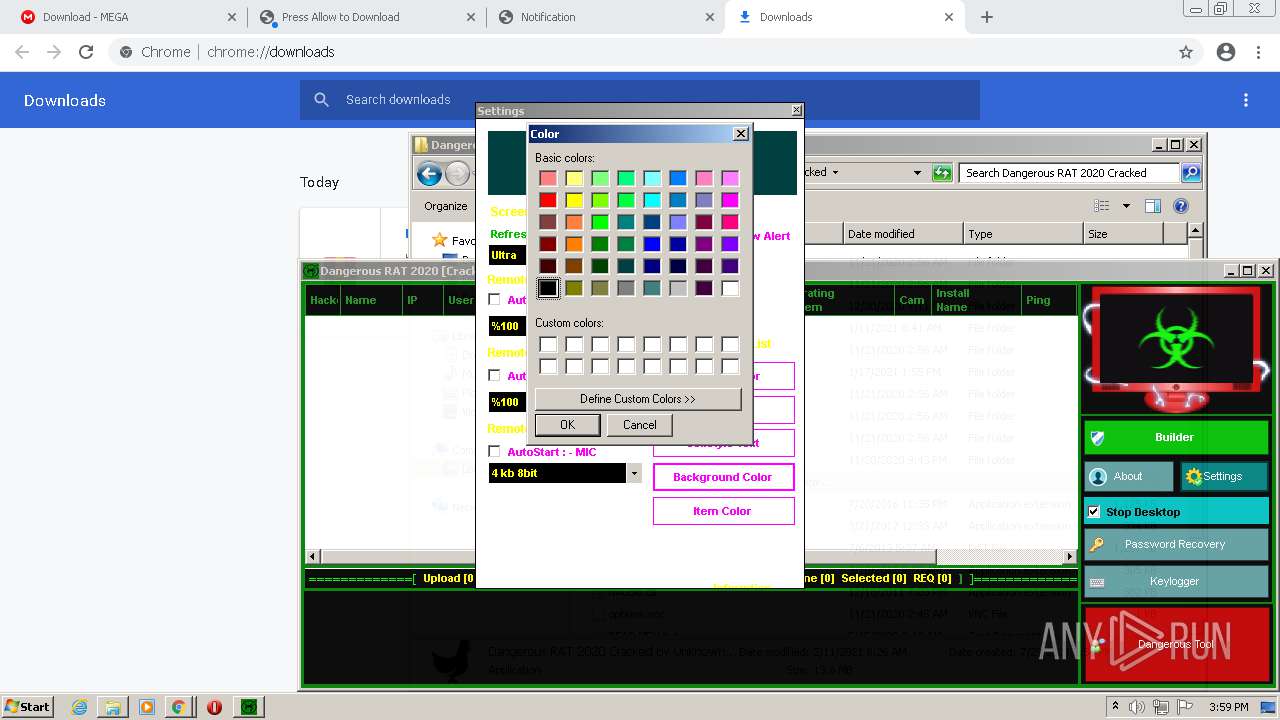Open the Builder button in Dangerous RAT
The image size is (1280, 720).
(1176, 437)
